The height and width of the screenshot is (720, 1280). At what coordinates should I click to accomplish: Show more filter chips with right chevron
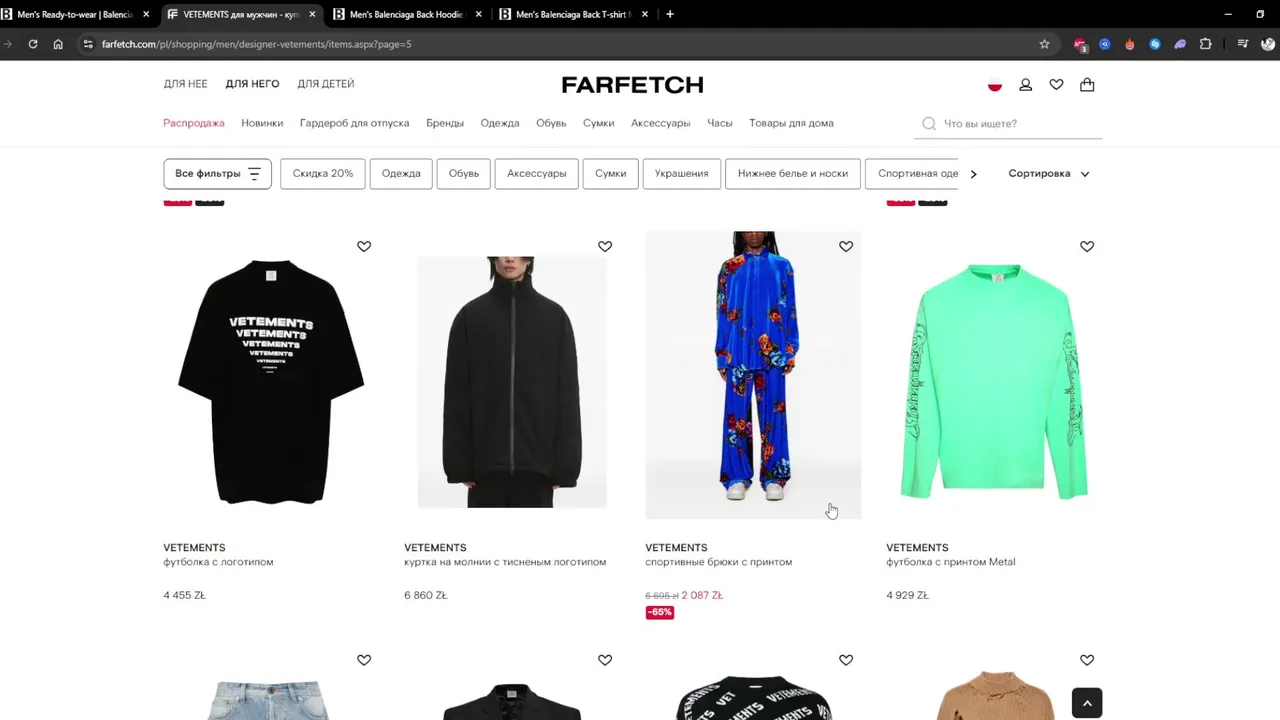tap(973, 174)
